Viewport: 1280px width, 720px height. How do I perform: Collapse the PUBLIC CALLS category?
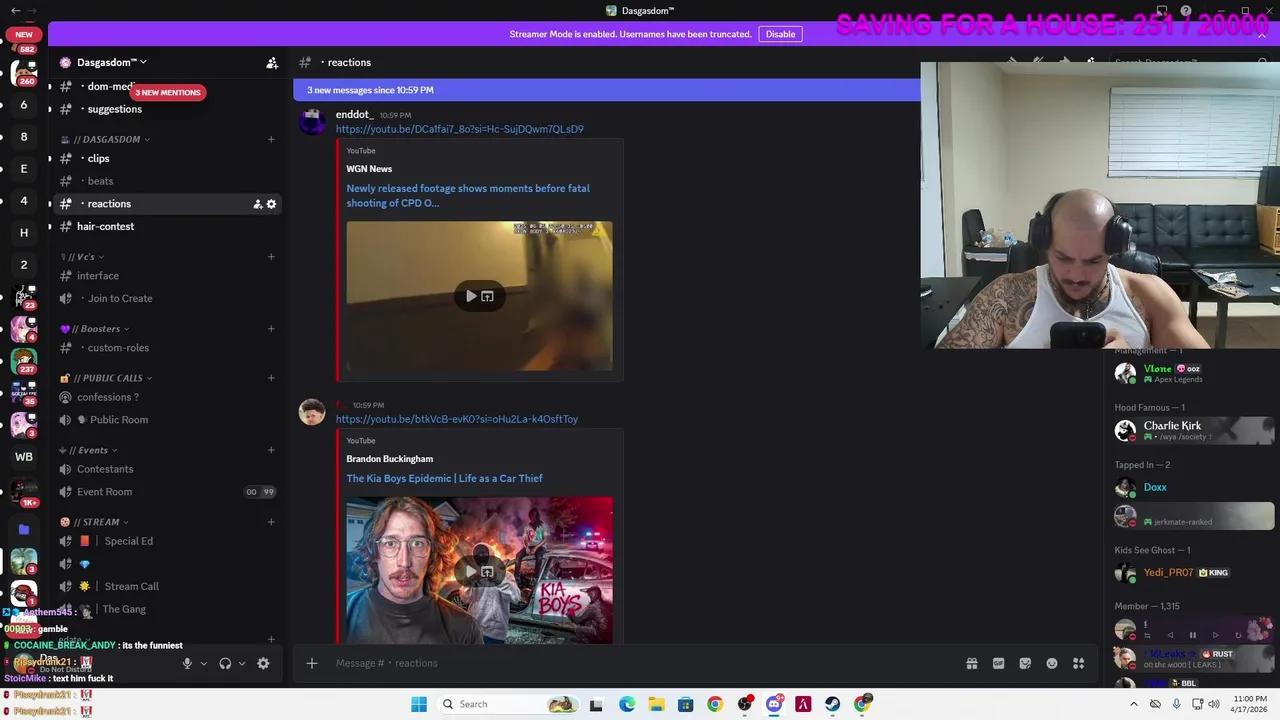pyautogui.click(x=107, y=378)
